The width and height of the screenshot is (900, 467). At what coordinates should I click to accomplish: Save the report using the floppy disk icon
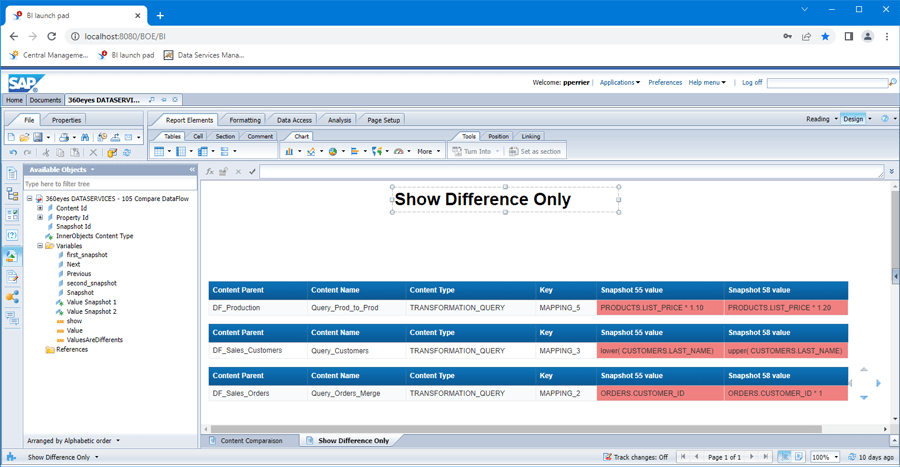[38, 138]
